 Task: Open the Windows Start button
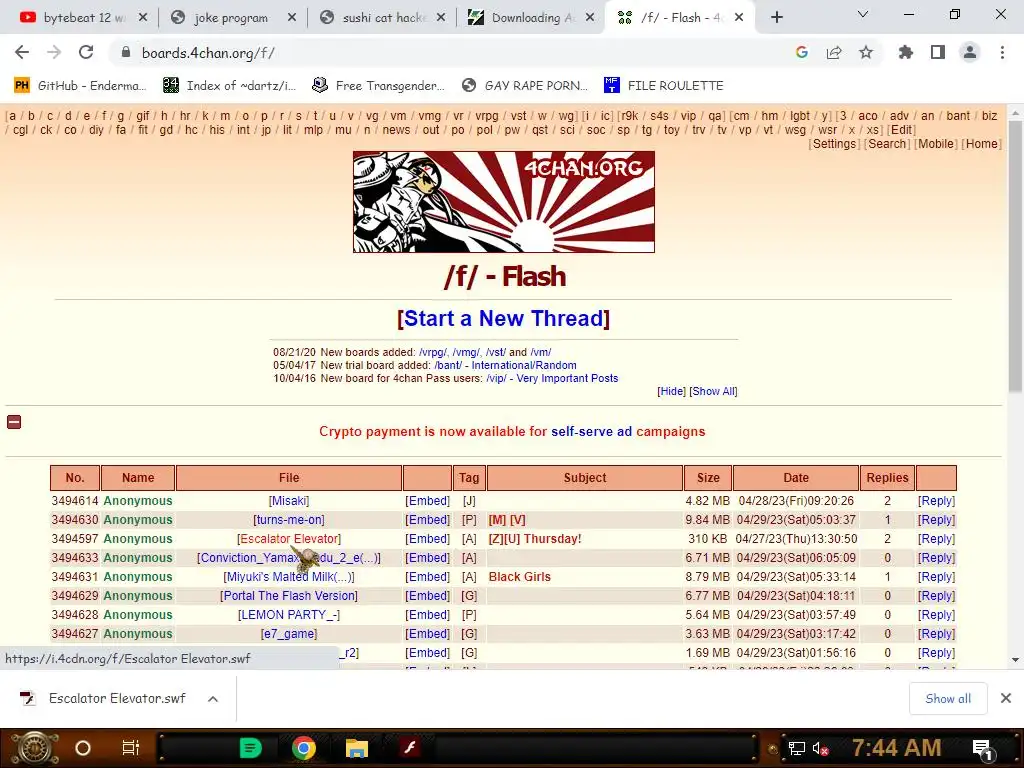[35, 748]
